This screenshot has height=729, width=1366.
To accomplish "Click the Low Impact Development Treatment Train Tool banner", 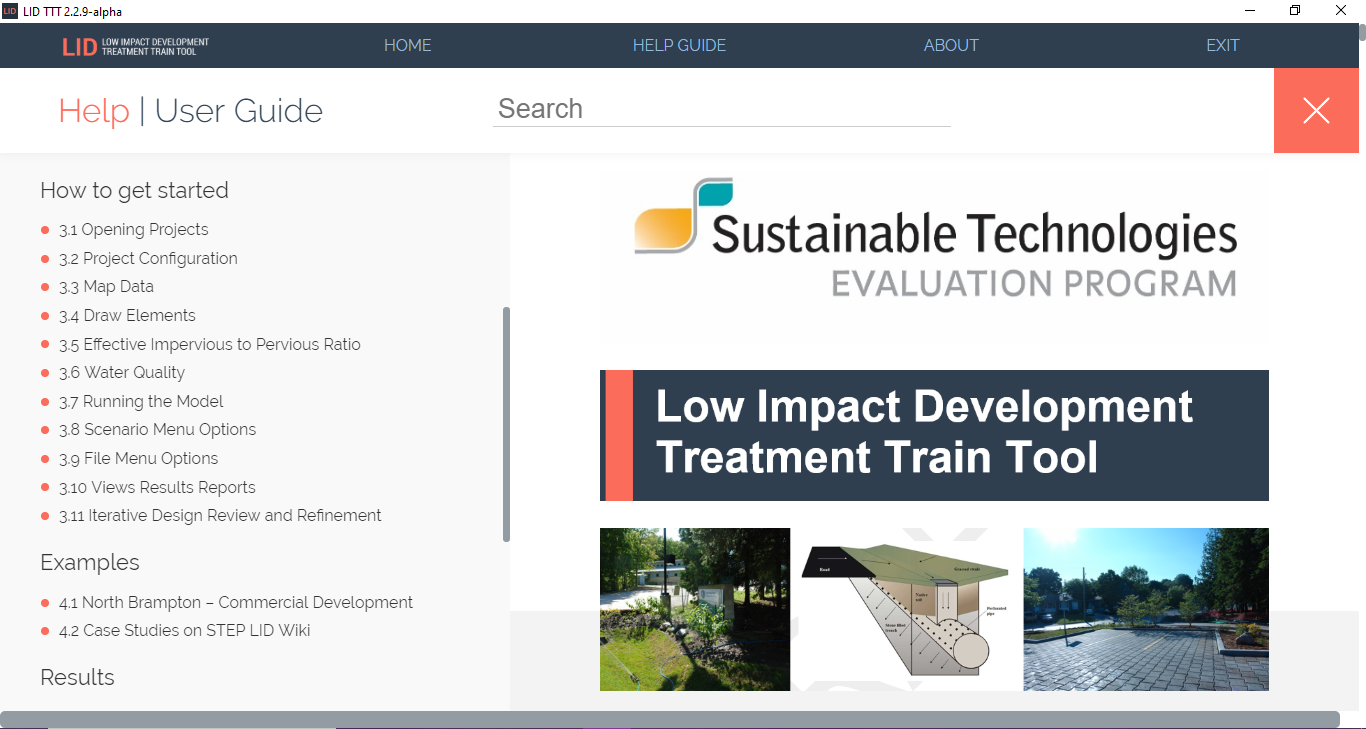I will pyautogui.click(x=934, y=435).
